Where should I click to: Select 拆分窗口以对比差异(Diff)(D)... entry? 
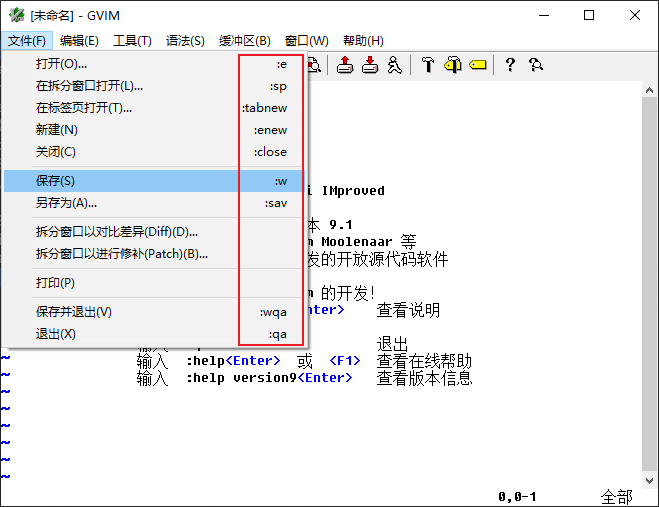click(x=153, y=232)
